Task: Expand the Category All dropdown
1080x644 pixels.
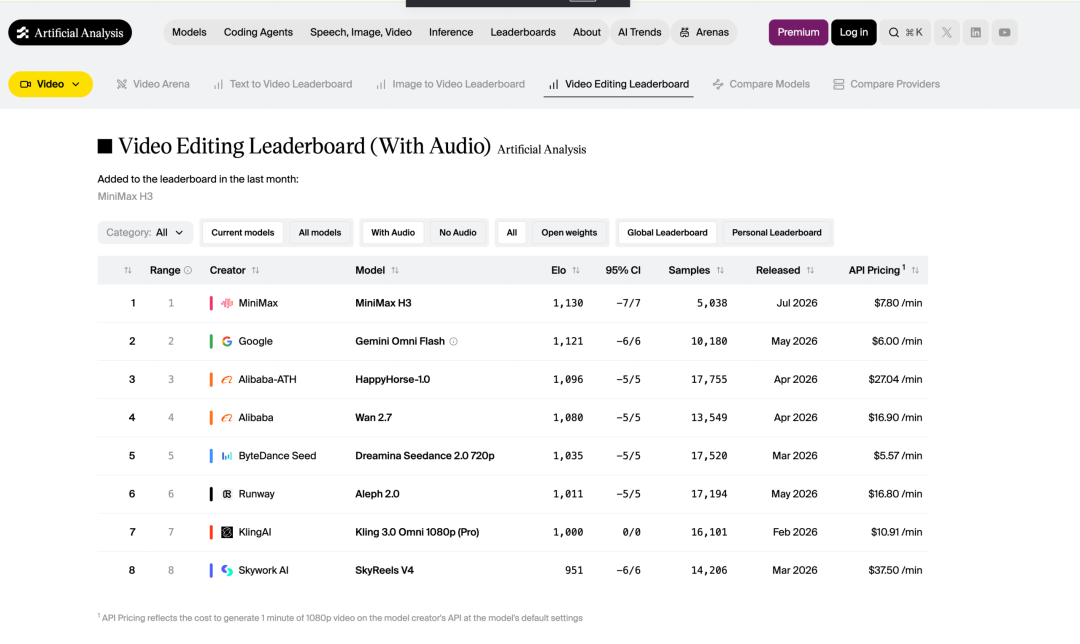Action: 145,233
